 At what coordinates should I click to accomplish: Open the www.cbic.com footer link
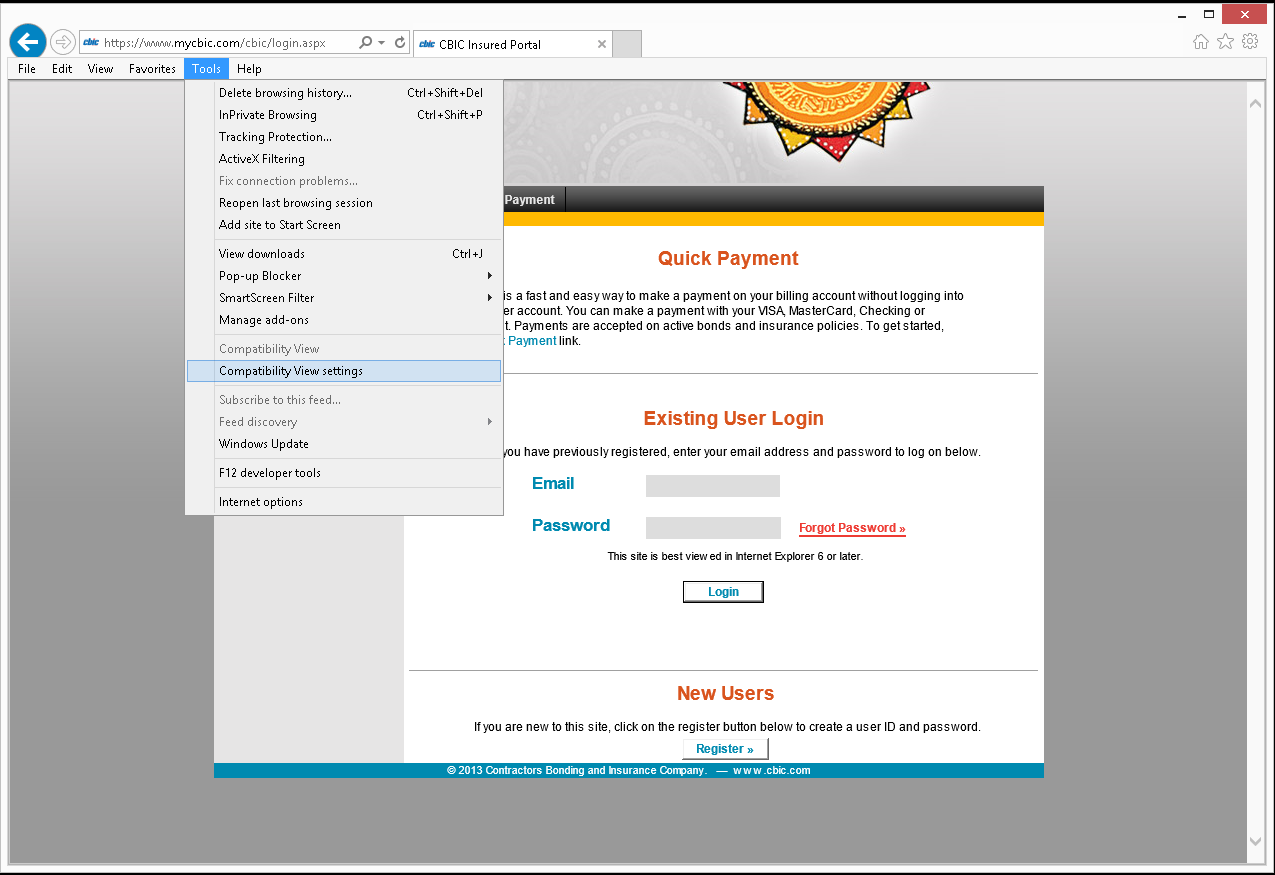772,771
